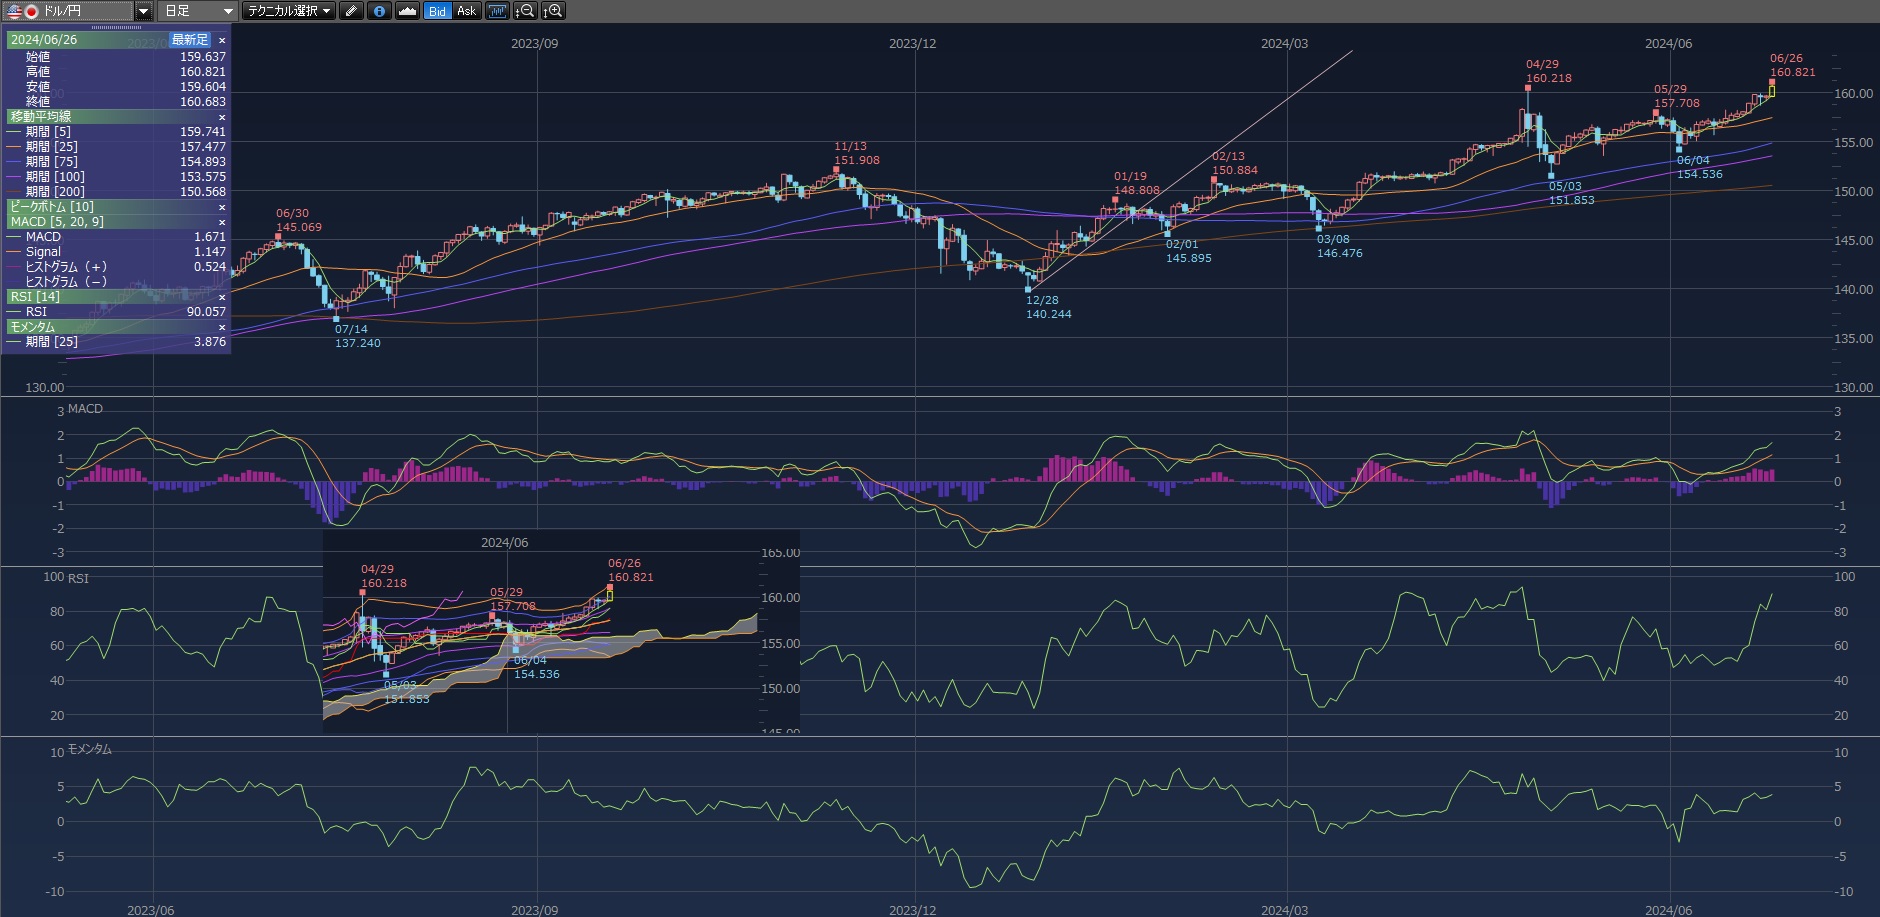This screenshot has height=917, width=1880.
Task: Remove the RSI [14] indicator
Action: (x=222, y=297)
